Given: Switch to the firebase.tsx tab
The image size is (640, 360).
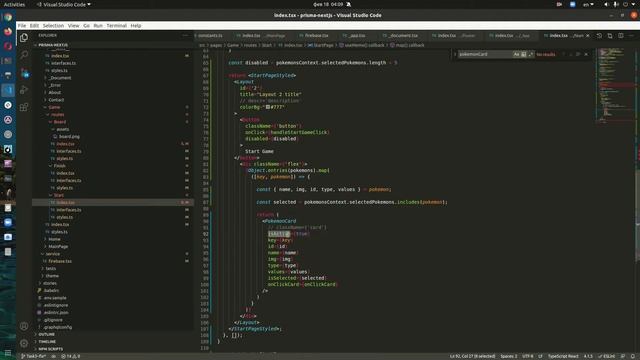Looking at the screenshot, I should 316,36.
